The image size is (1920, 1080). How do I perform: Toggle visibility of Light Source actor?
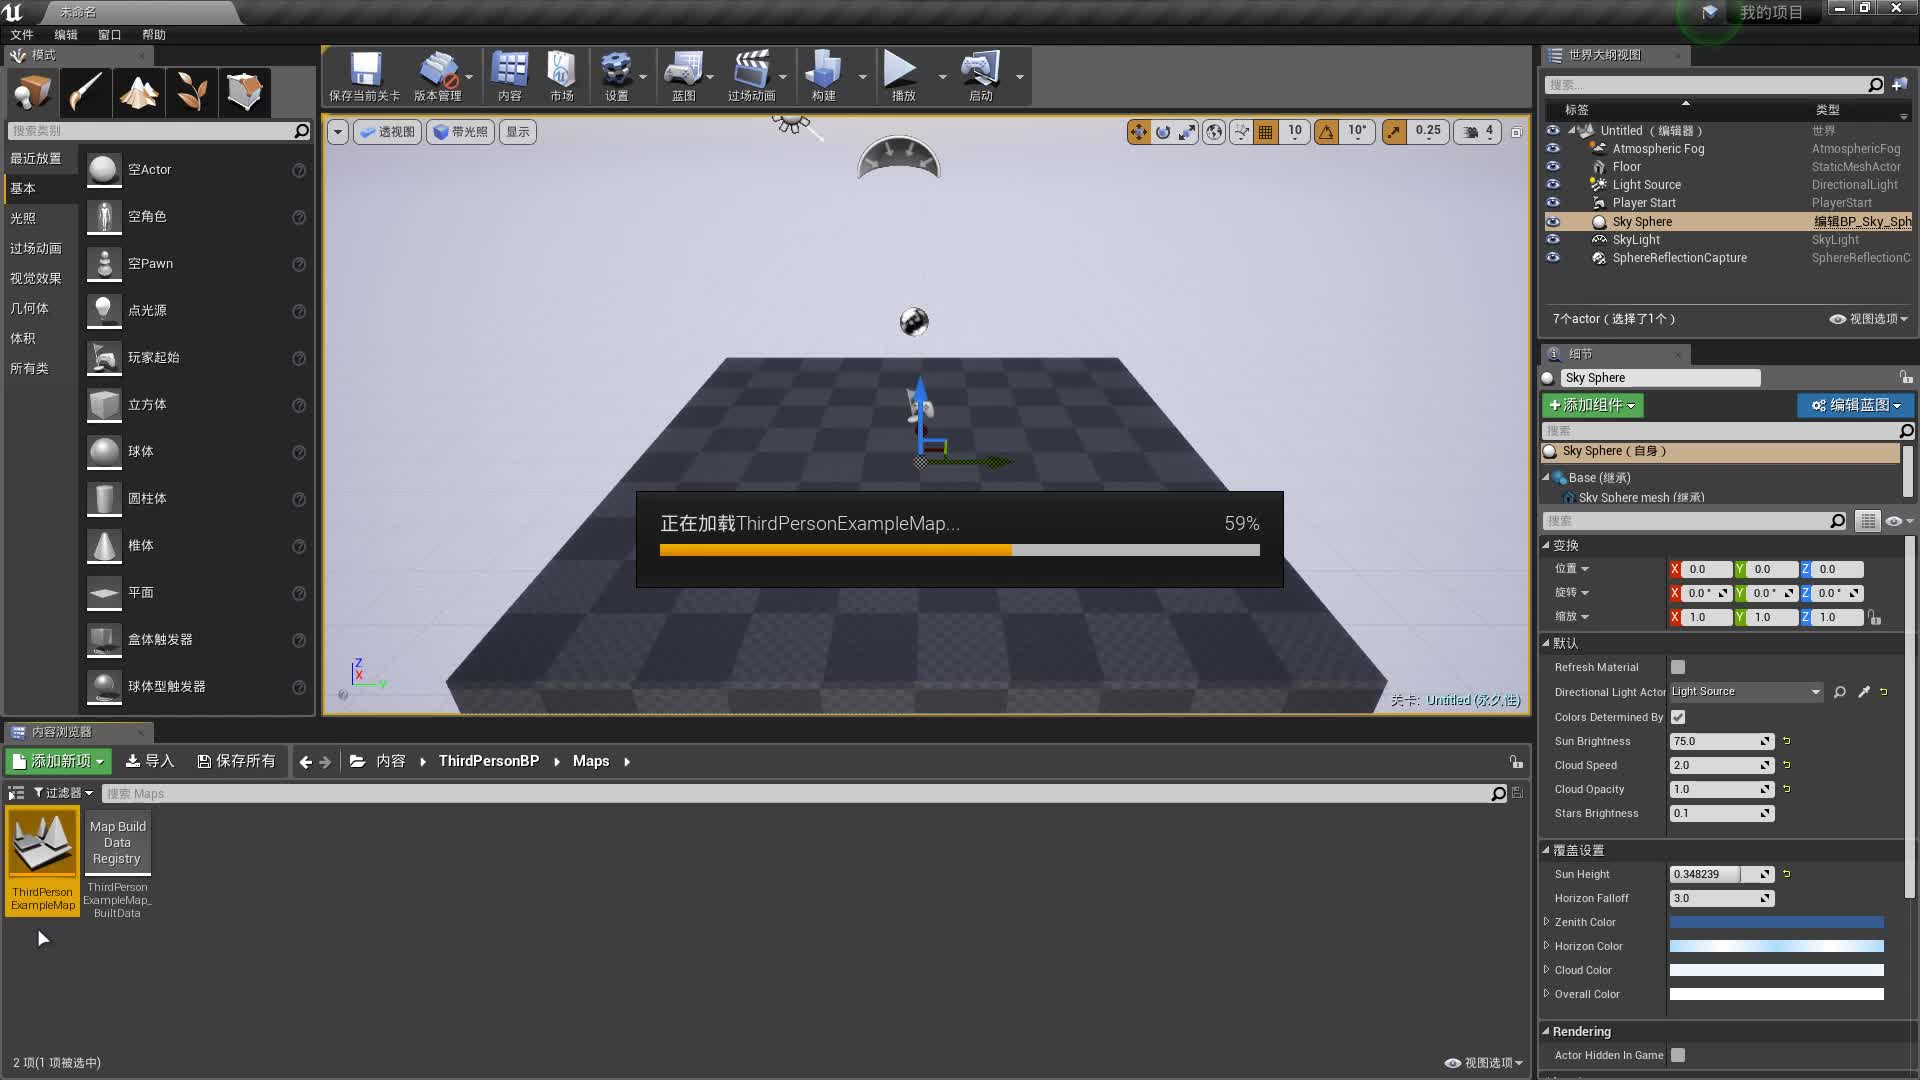point(1552,184)
